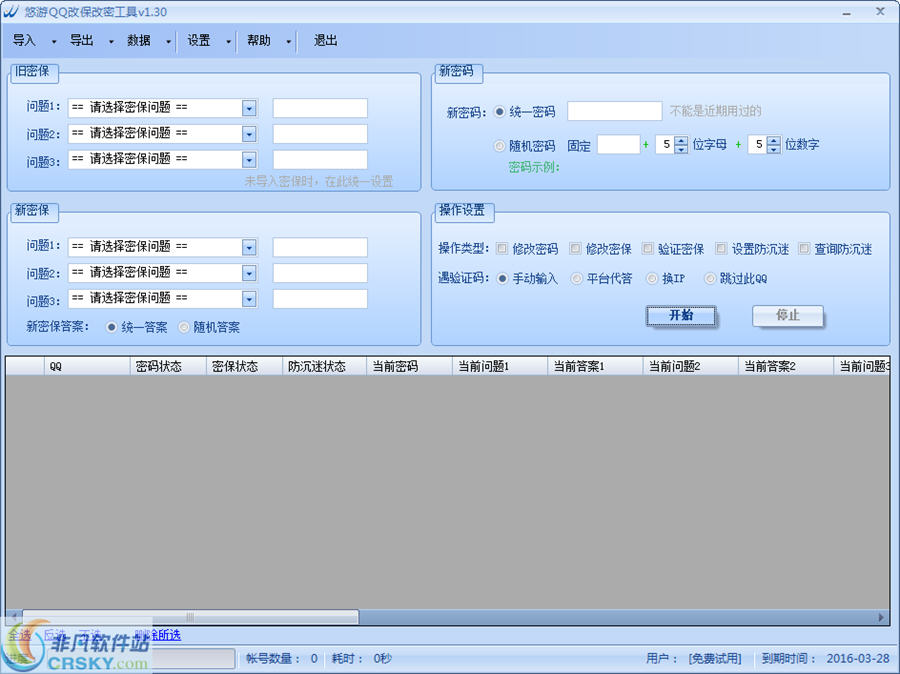Image resolution: width=900 pixels, height=674 pixels.
Task: Open the 设置 menu
Action: point(199,41)
